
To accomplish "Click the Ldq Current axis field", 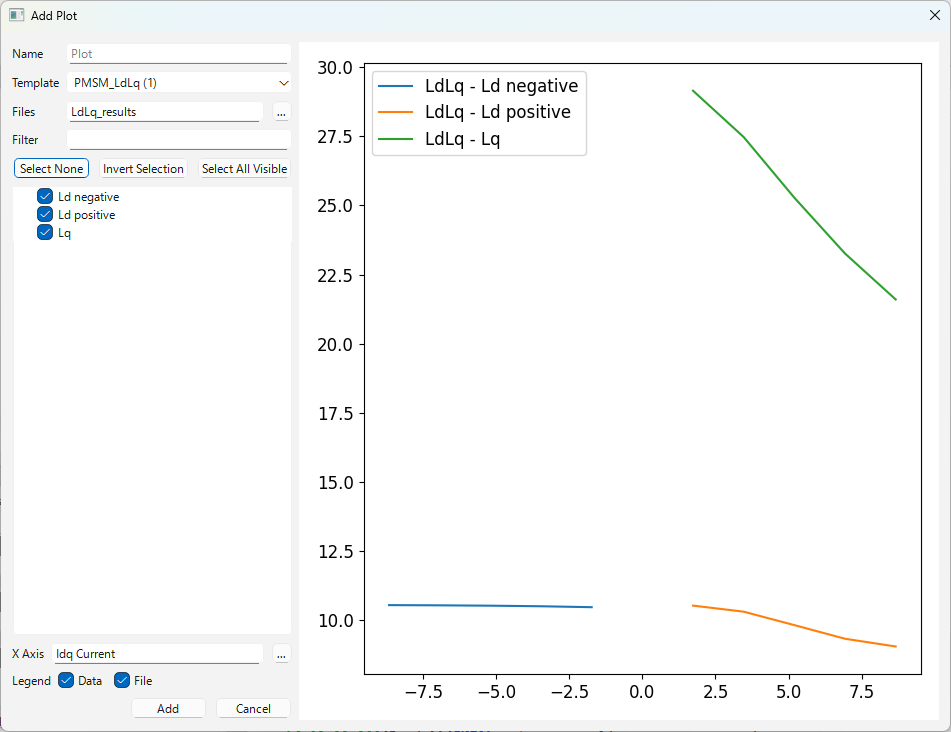I will 157,654.
